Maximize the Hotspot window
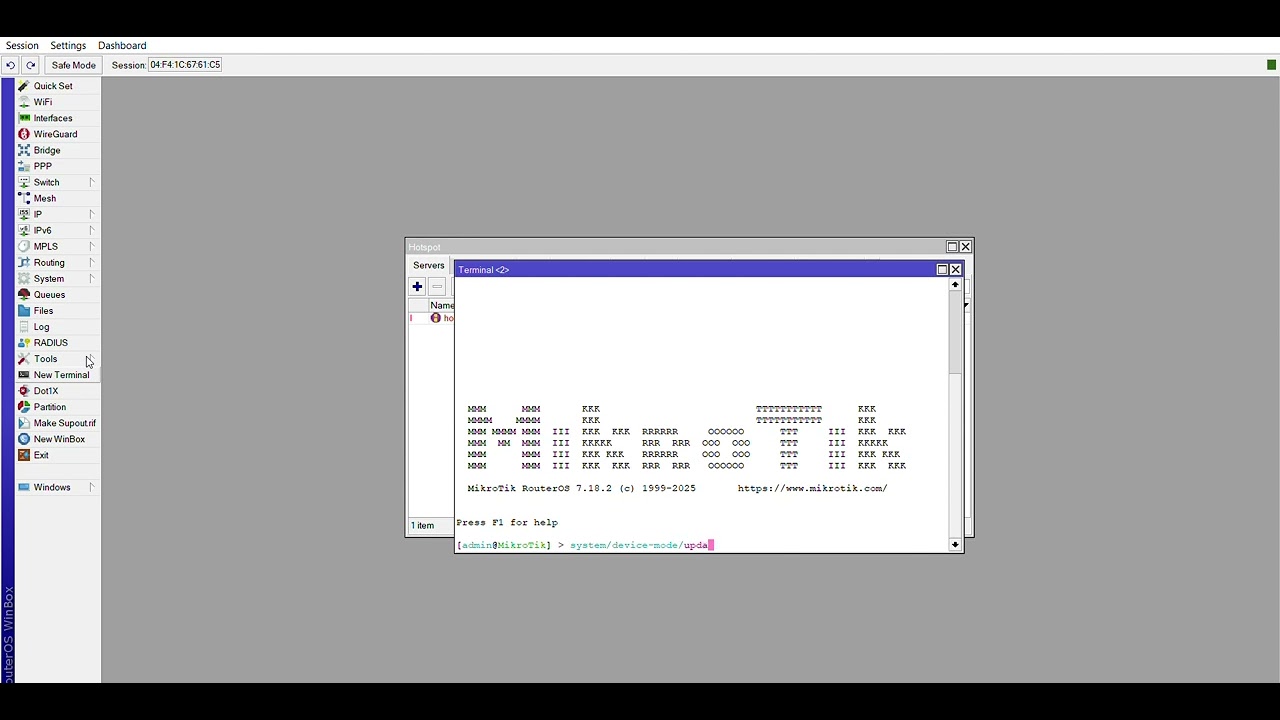Image resolution: width=1280 pixels, height=720 pixels. click(x=953, y=247)
